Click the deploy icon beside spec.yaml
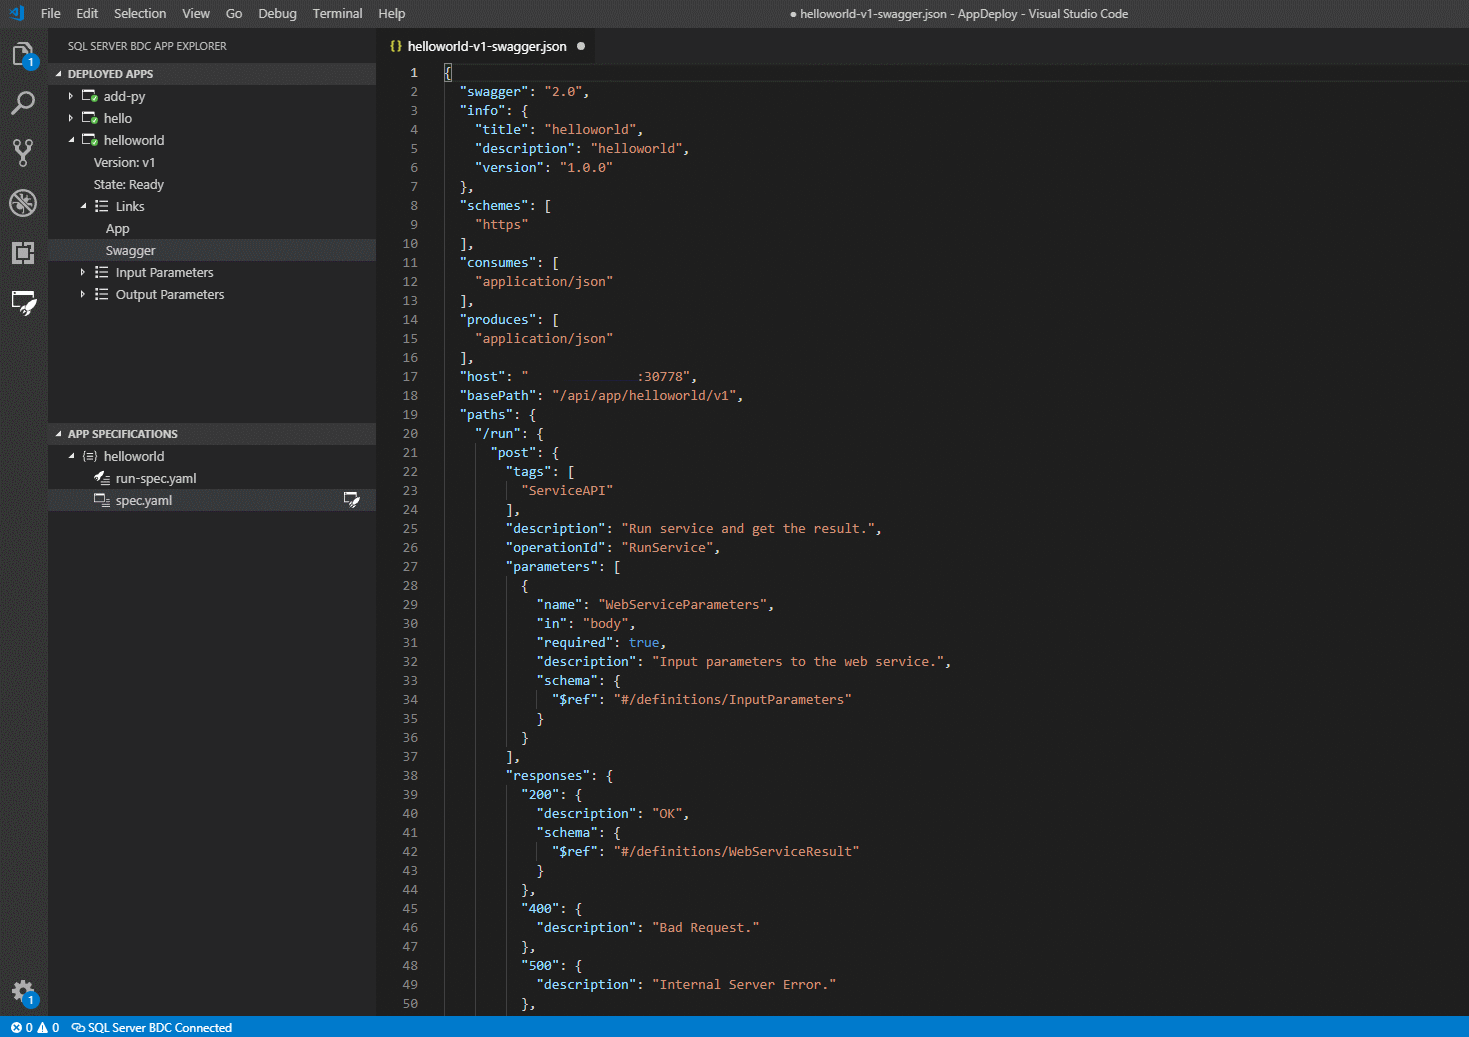The image size is (1469, 1037). pyautogui.click(x=352, y=499)
